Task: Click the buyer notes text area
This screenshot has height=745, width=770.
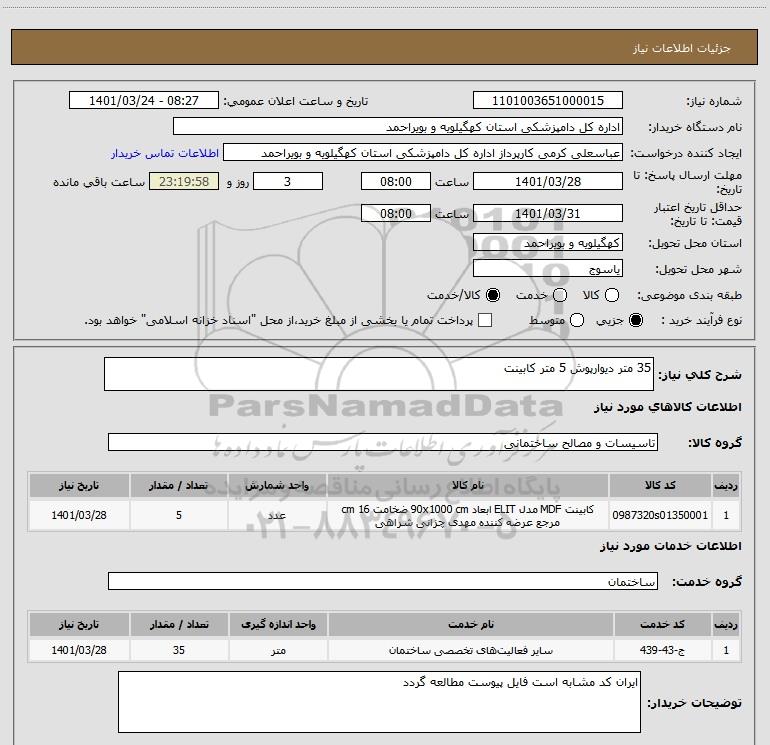Action: coord(379,702)
